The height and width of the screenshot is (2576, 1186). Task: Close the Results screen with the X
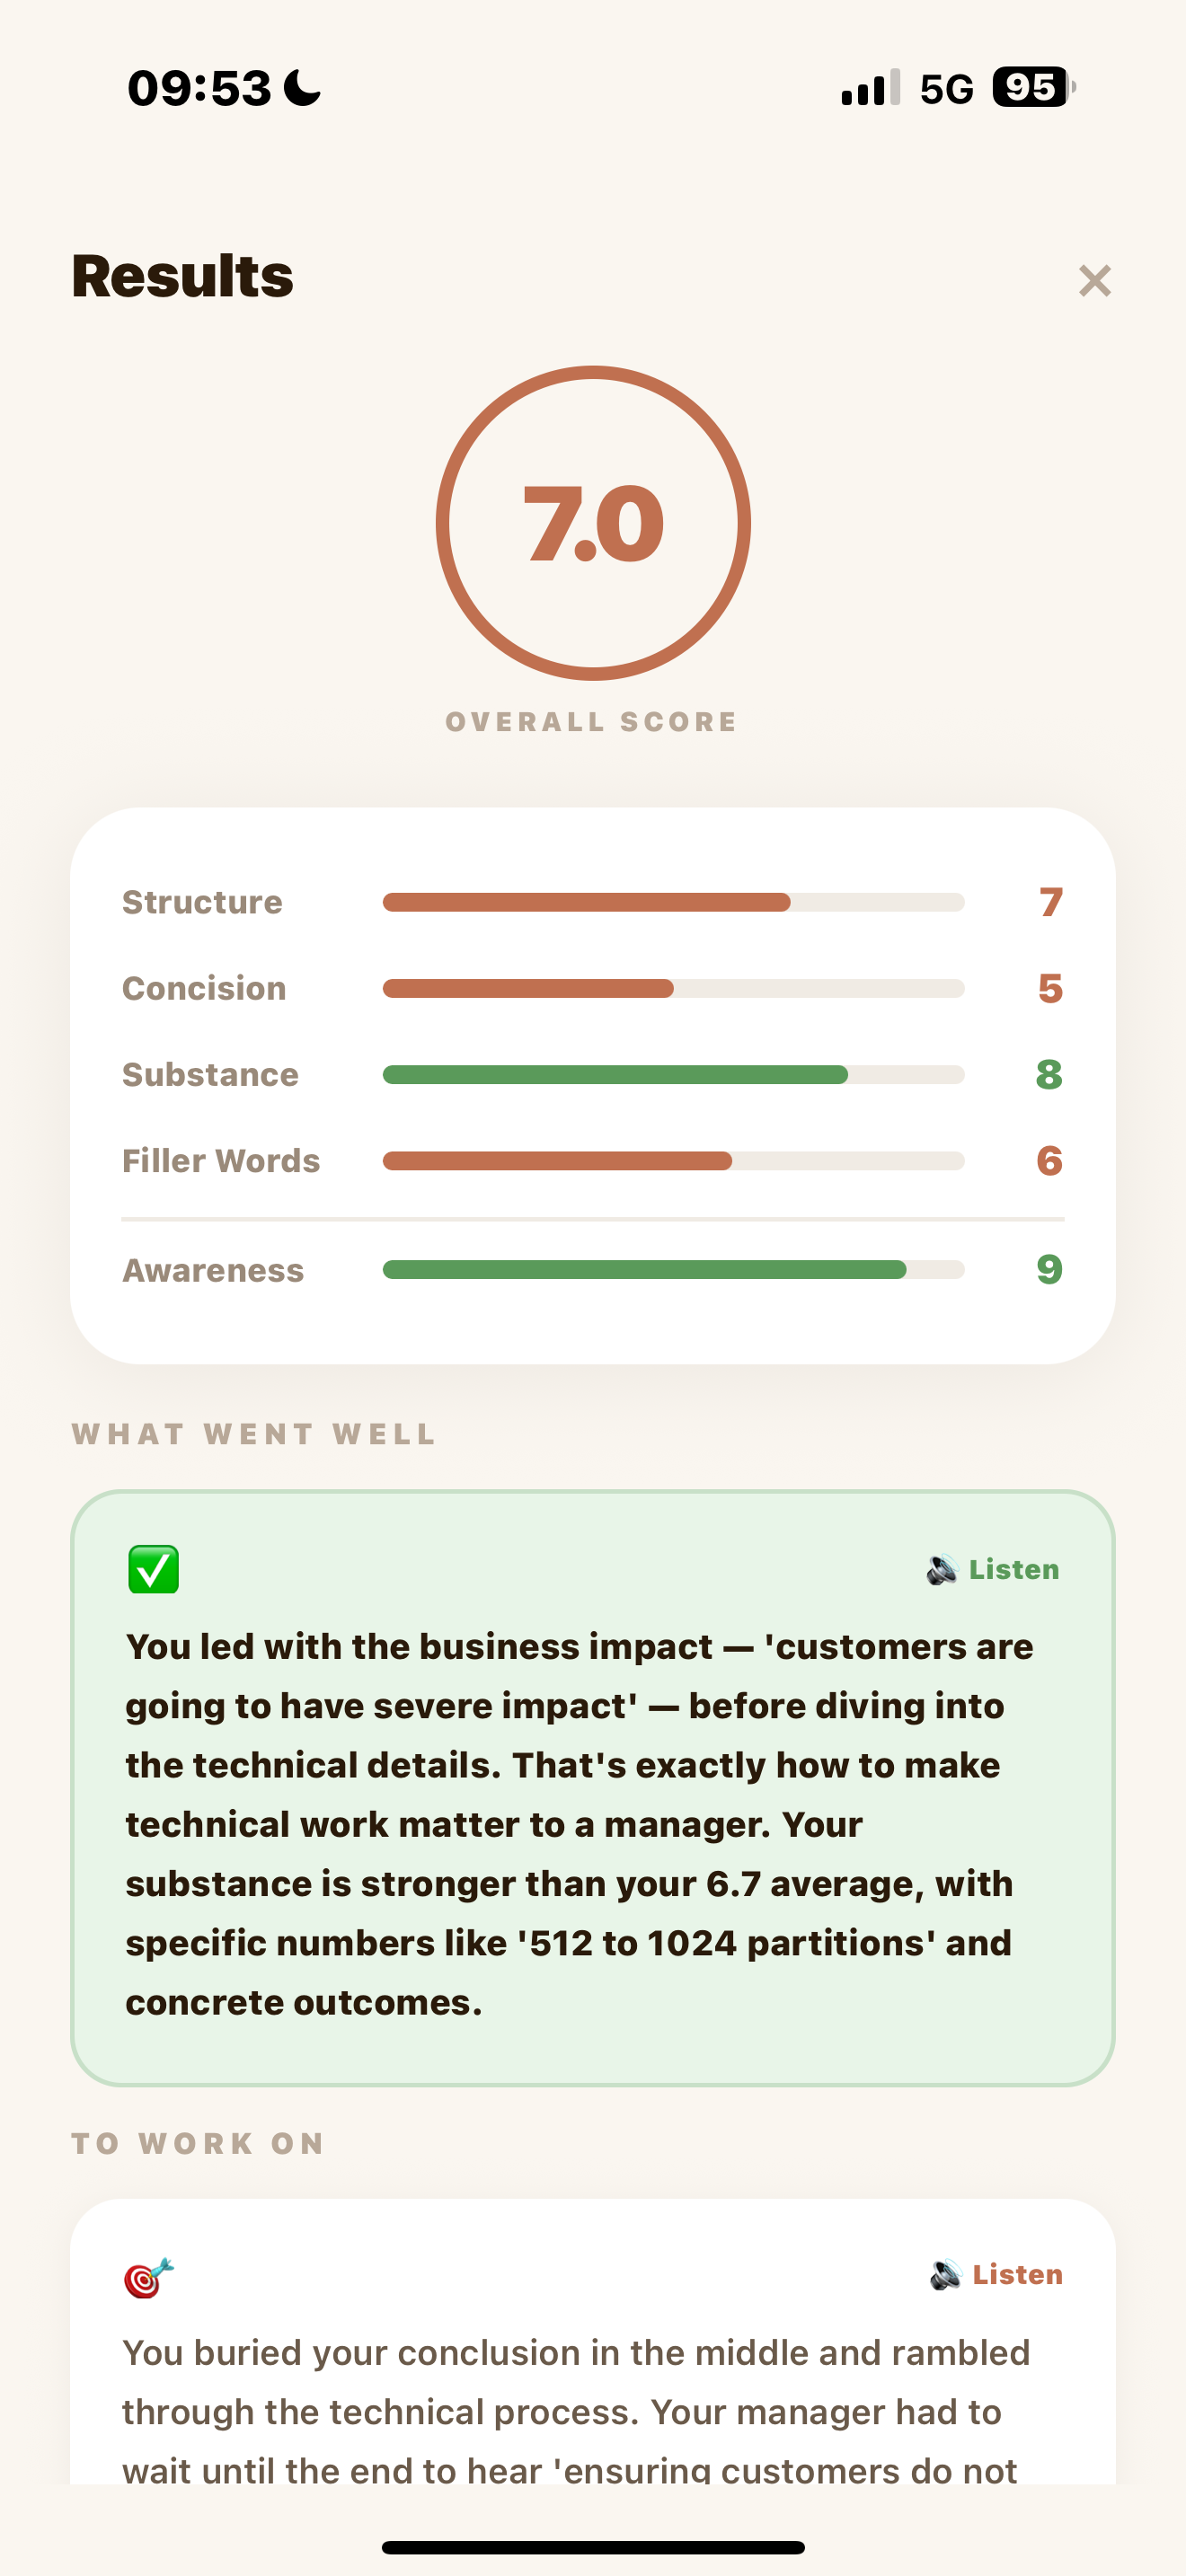click(x=1095, y=281)
